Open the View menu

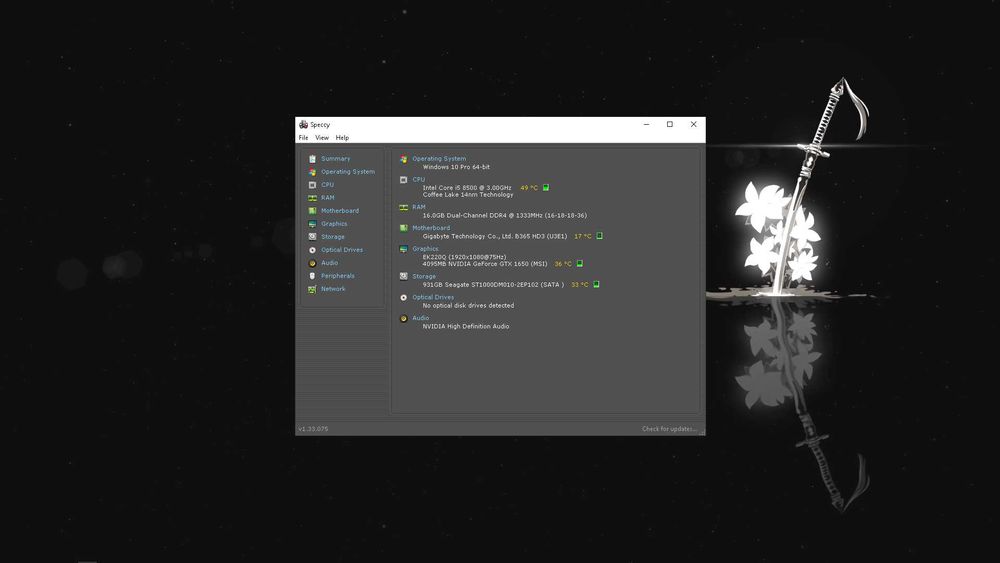[x=322, y=138]
